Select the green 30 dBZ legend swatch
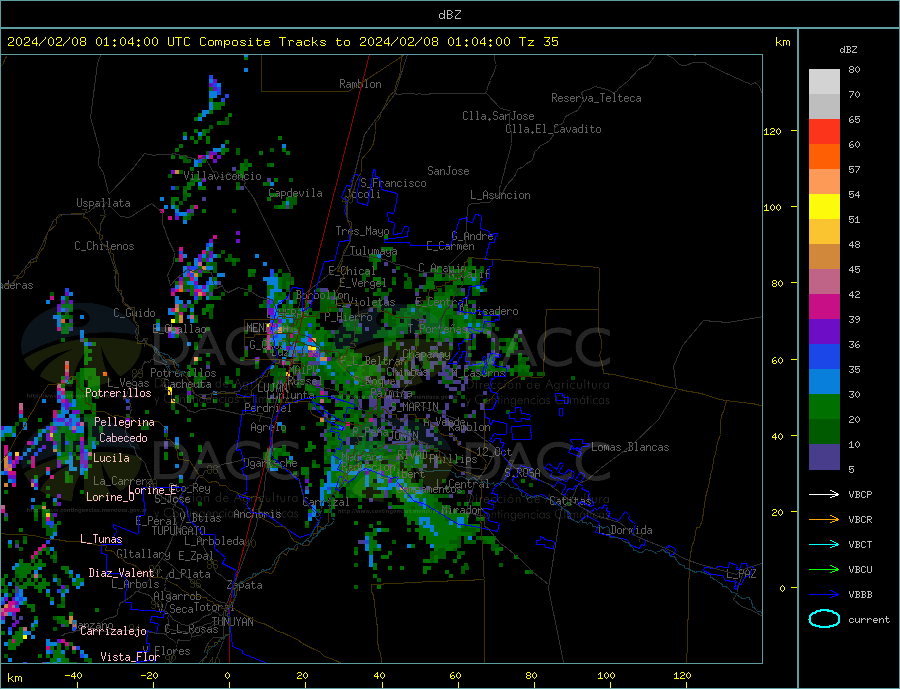Image resolution: width=900 pixels, height=689 pixels. (824, 407)
